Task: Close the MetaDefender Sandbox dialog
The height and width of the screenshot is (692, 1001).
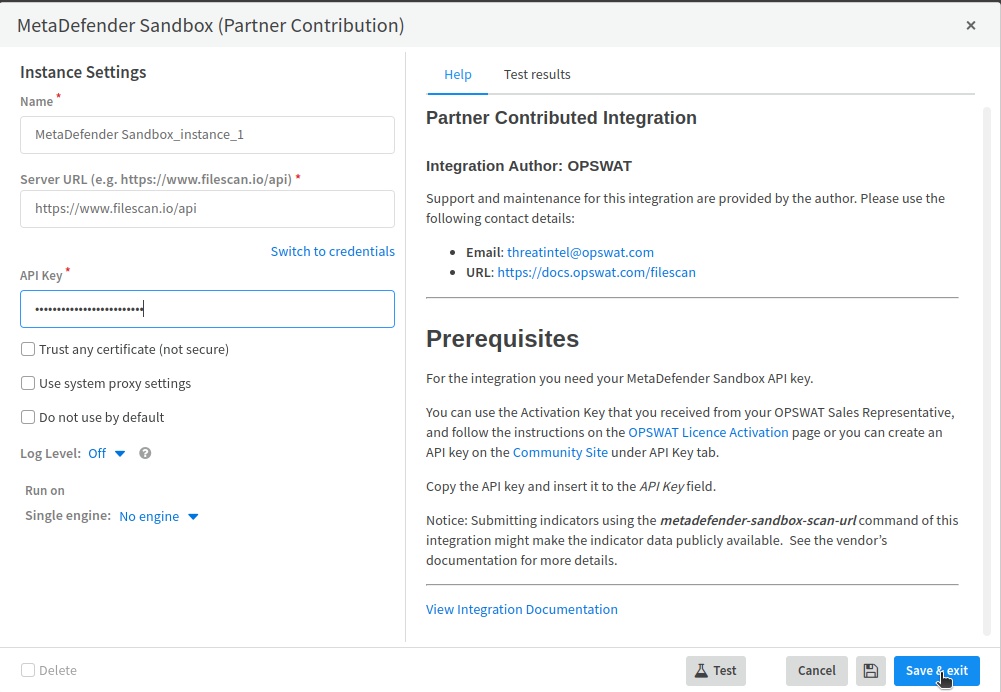Action: [x=970, y=26]
